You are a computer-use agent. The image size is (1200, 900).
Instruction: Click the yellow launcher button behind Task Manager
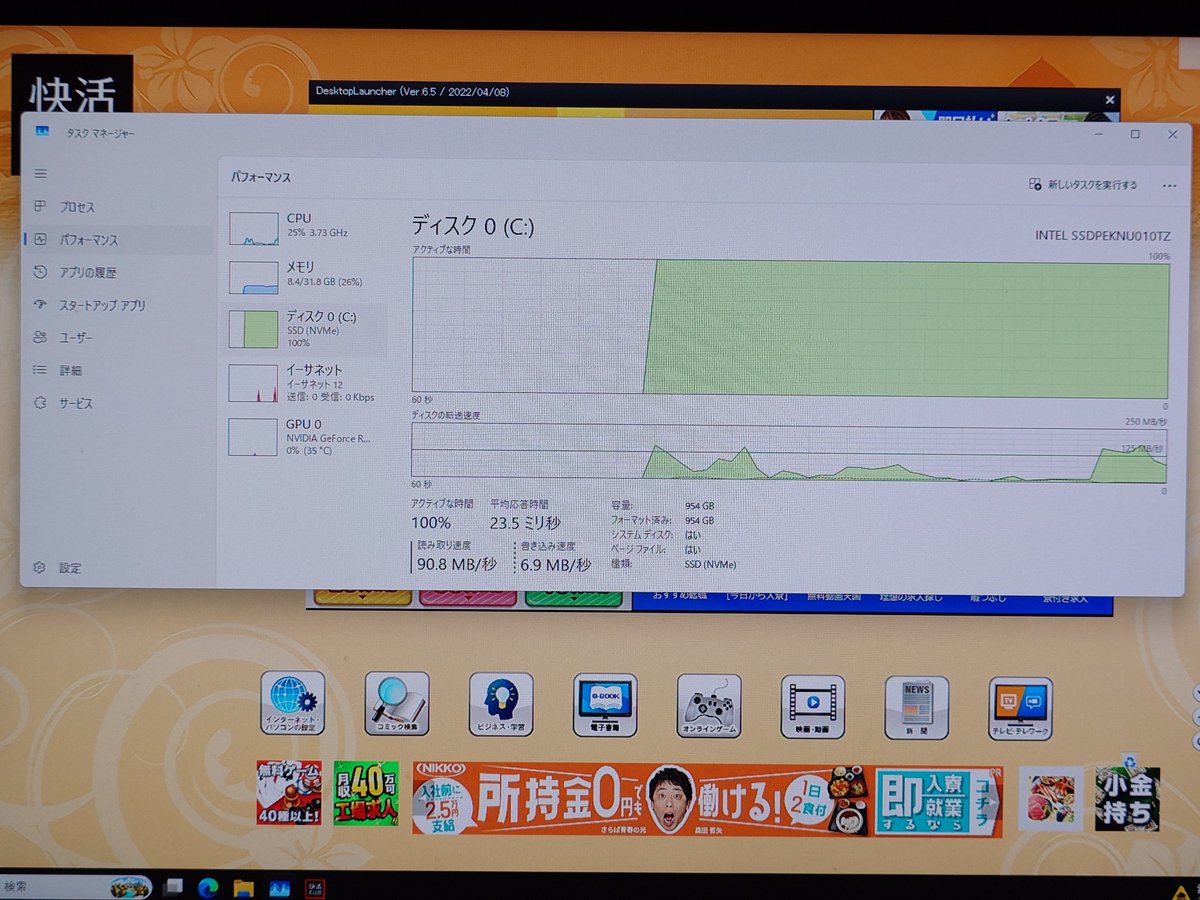pos(363,598)
